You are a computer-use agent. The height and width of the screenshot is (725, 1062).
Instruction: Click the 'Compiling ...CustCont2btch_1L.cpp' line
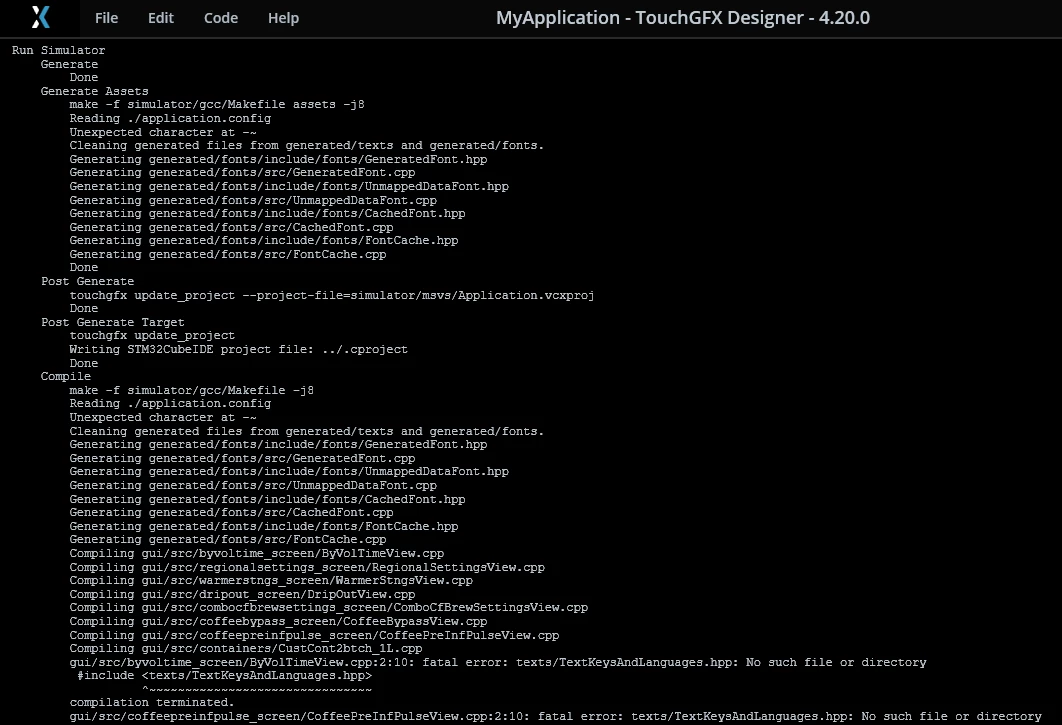point(246,648)
